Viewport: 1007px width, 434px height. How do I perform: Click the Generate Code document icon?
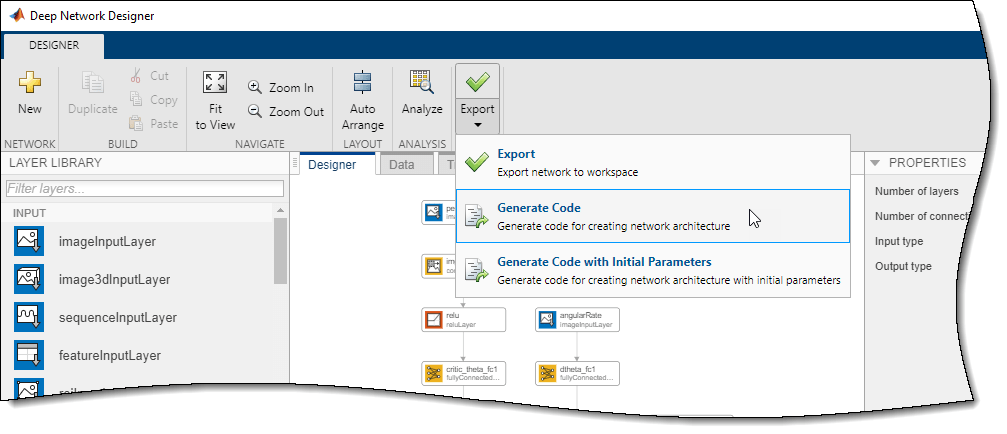tap(477, 216)
